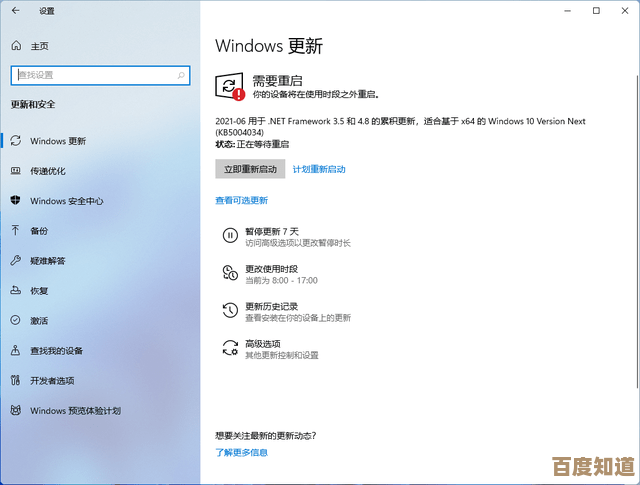
Task: Click 计划重新启动 link
Action: (x=319, y=169)
